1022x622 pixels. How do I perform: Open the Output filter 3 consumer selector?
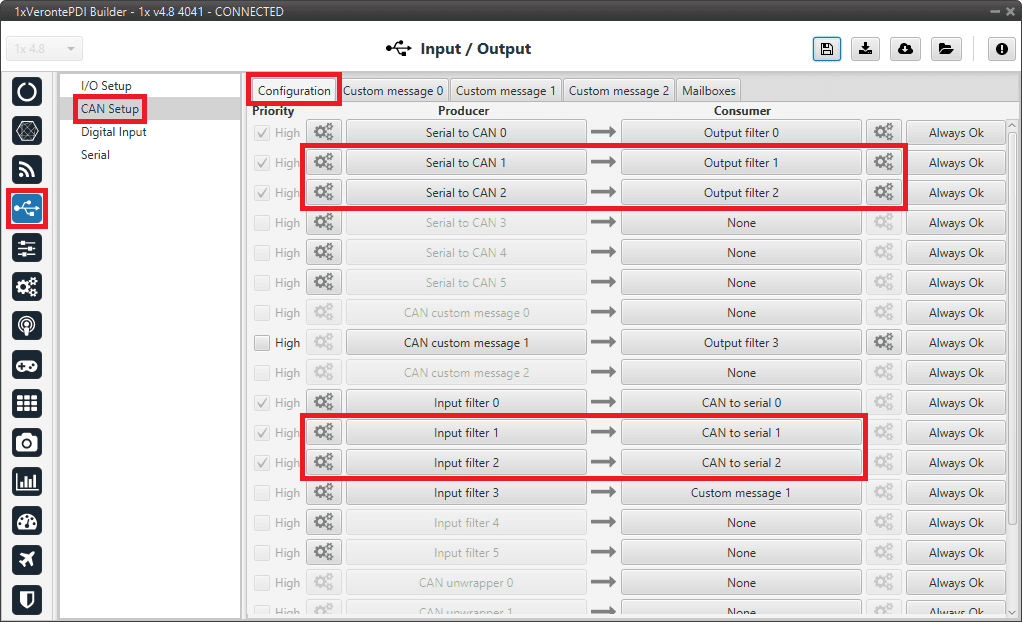click(741, 343)
